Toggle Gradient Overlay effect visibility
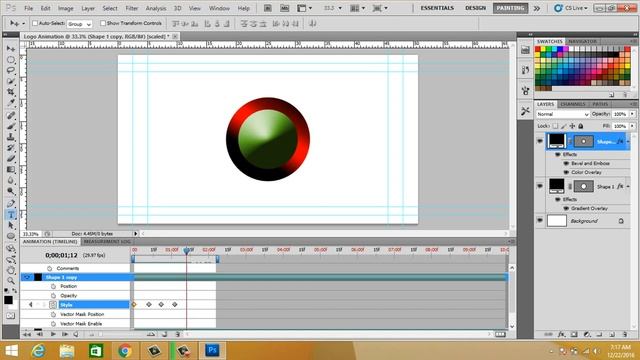Image resolution: width=640 pixels, height=360 pixels. [x=566, y=208]
